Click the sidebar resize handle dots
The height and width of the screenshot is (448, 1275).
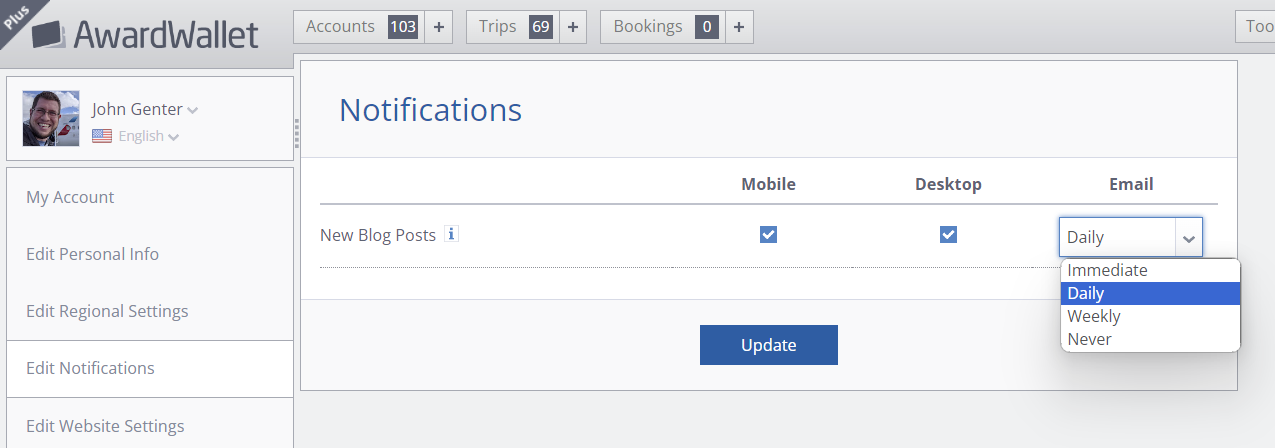[296, 133]
